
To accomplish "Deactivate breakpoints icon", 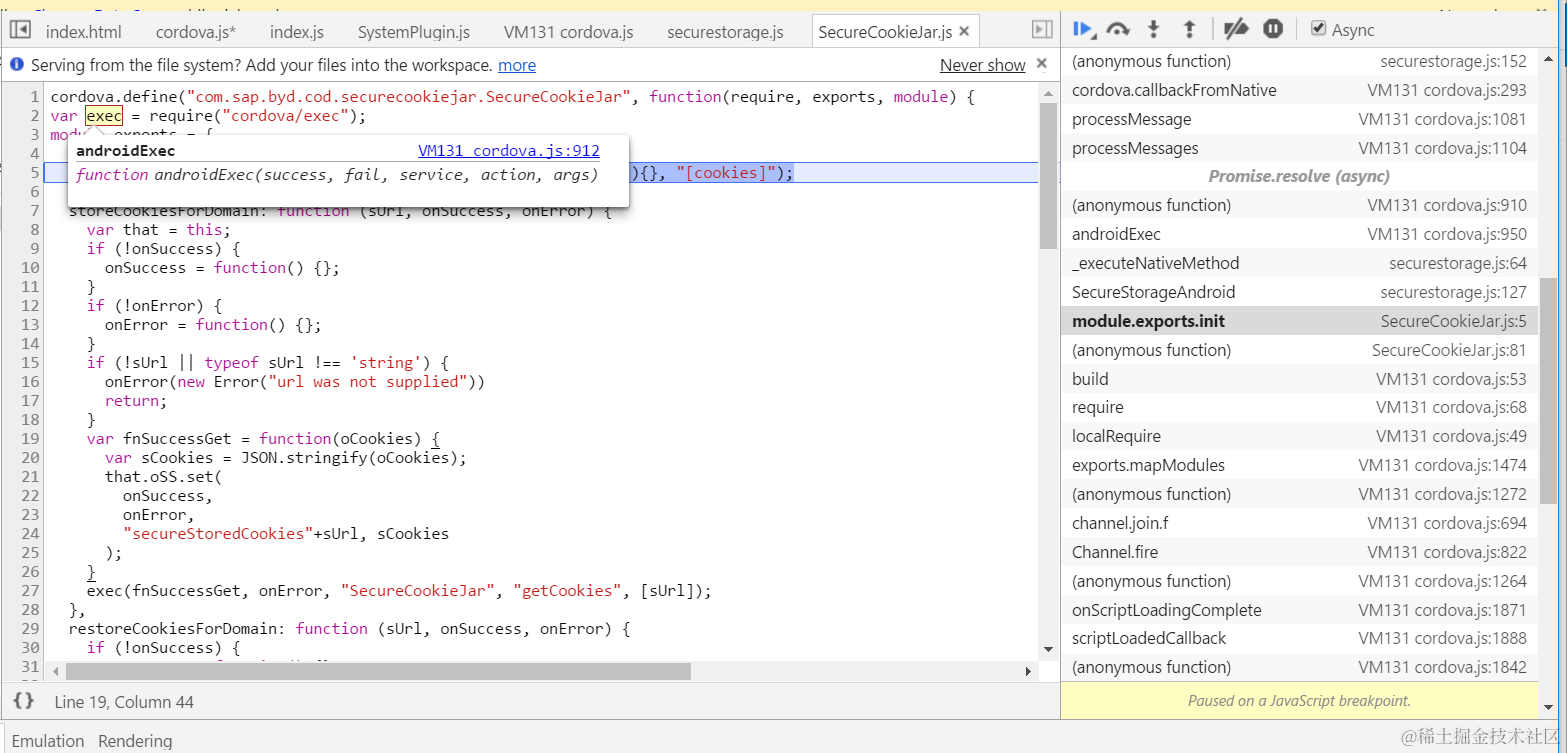I will tap(1236, 29).
